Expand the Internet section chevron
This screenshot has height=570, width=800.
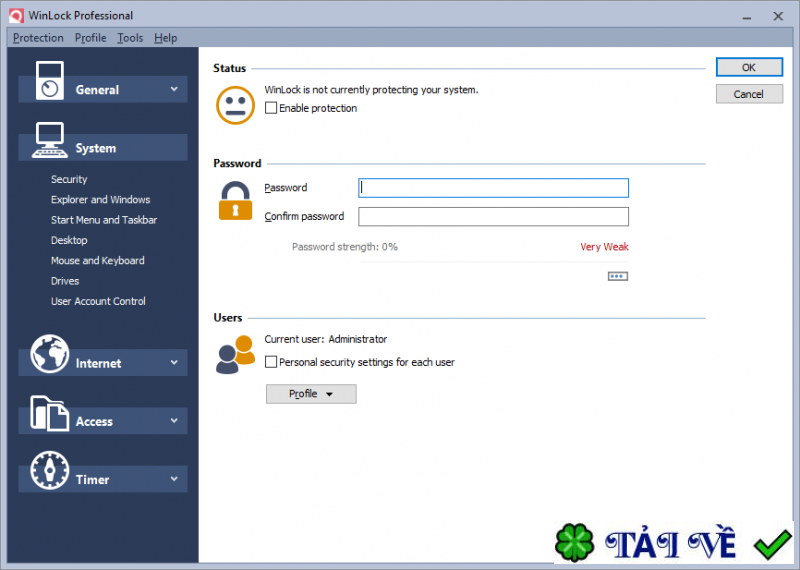pyautogui.click(x=174, y=363)
